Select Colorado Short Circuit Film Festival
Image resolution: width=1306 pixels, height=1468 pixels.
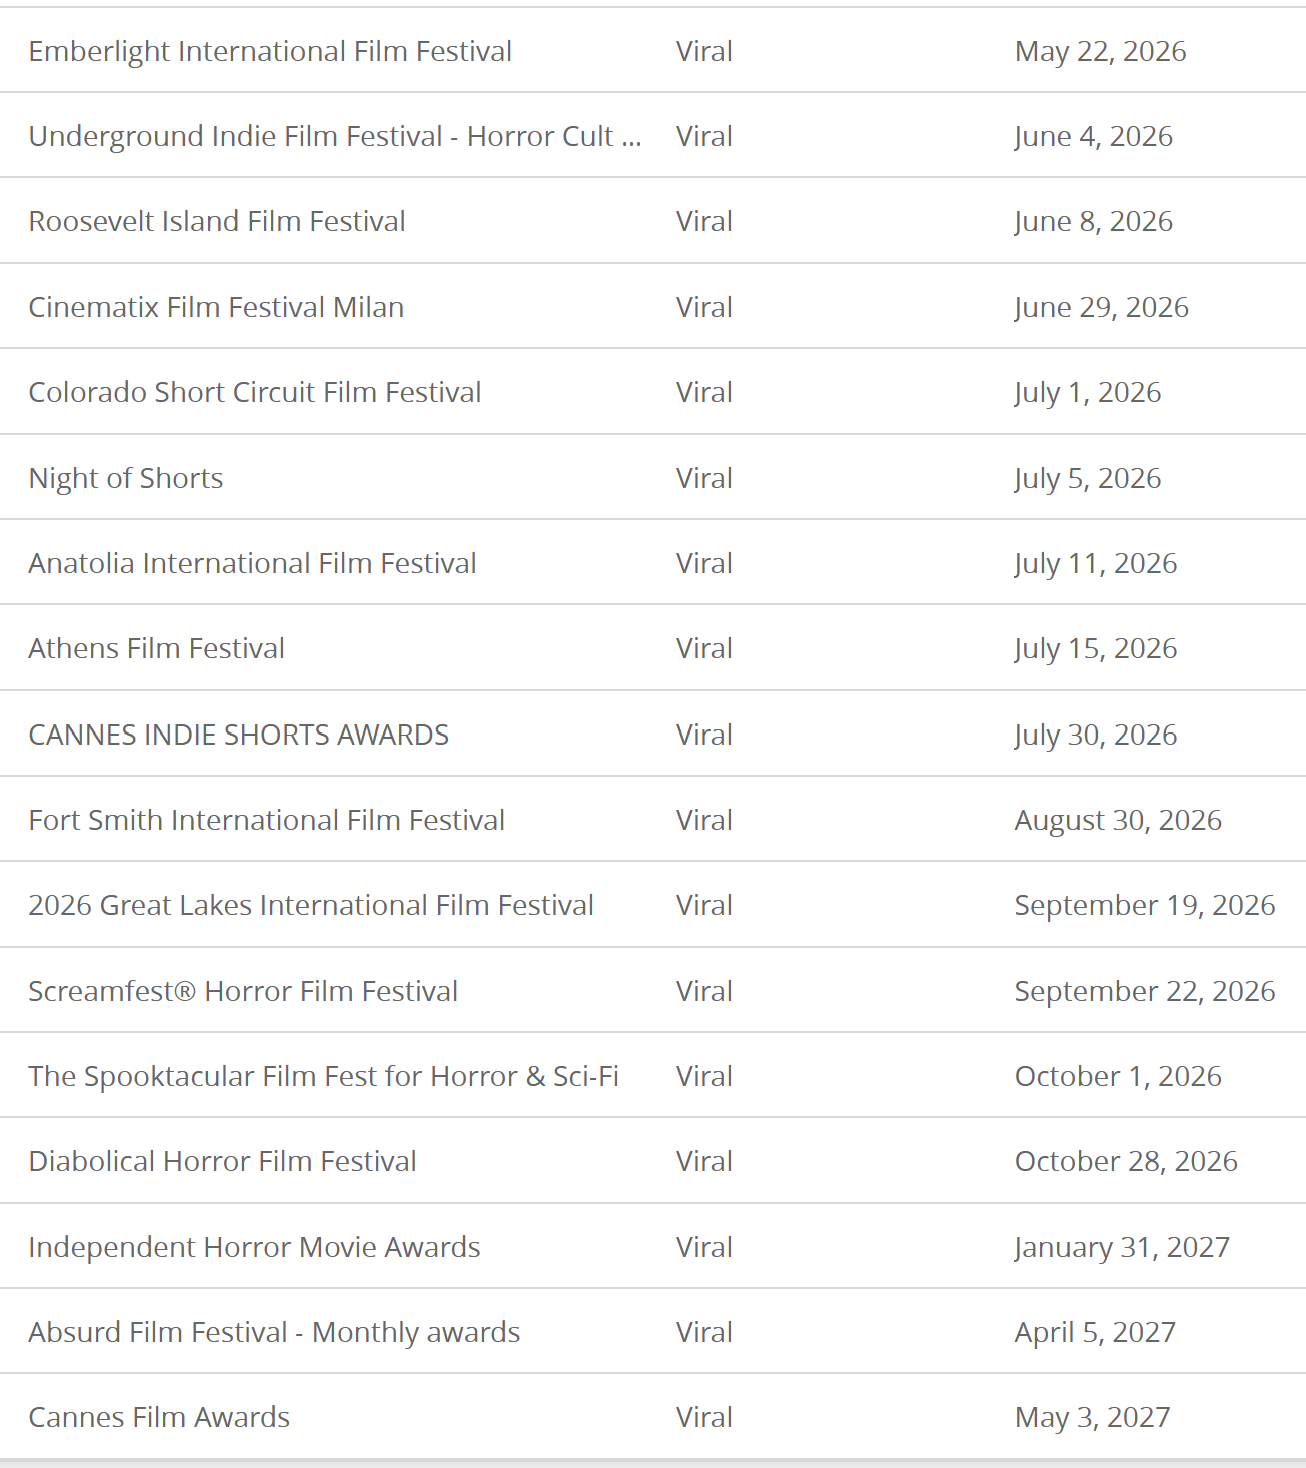pyautogui.click(x=255, y=392)
